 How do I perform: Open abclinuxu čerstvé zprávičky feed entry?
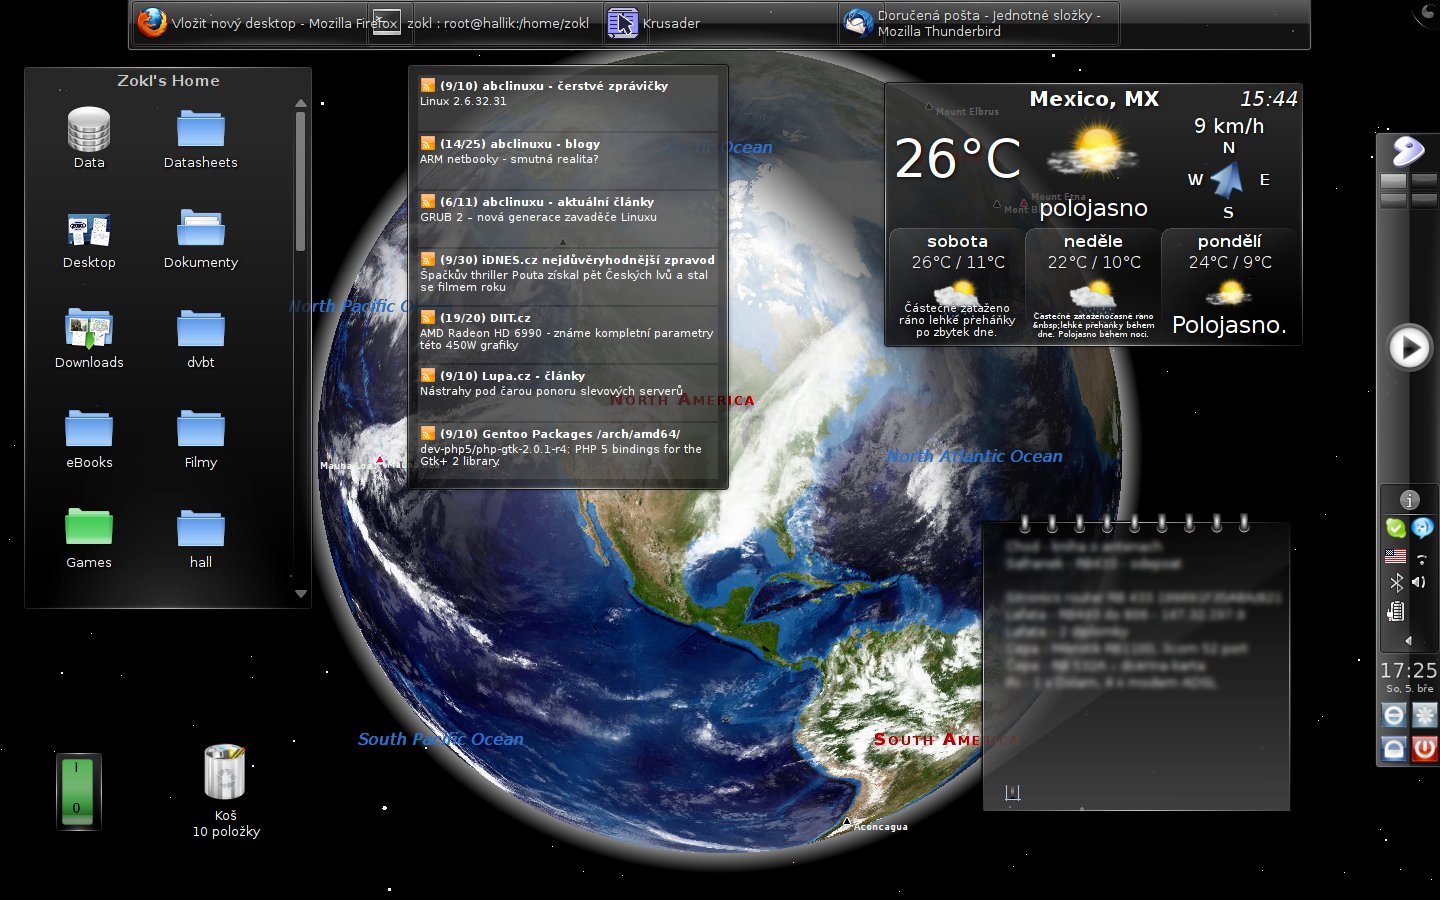click(x=567, y=102)
